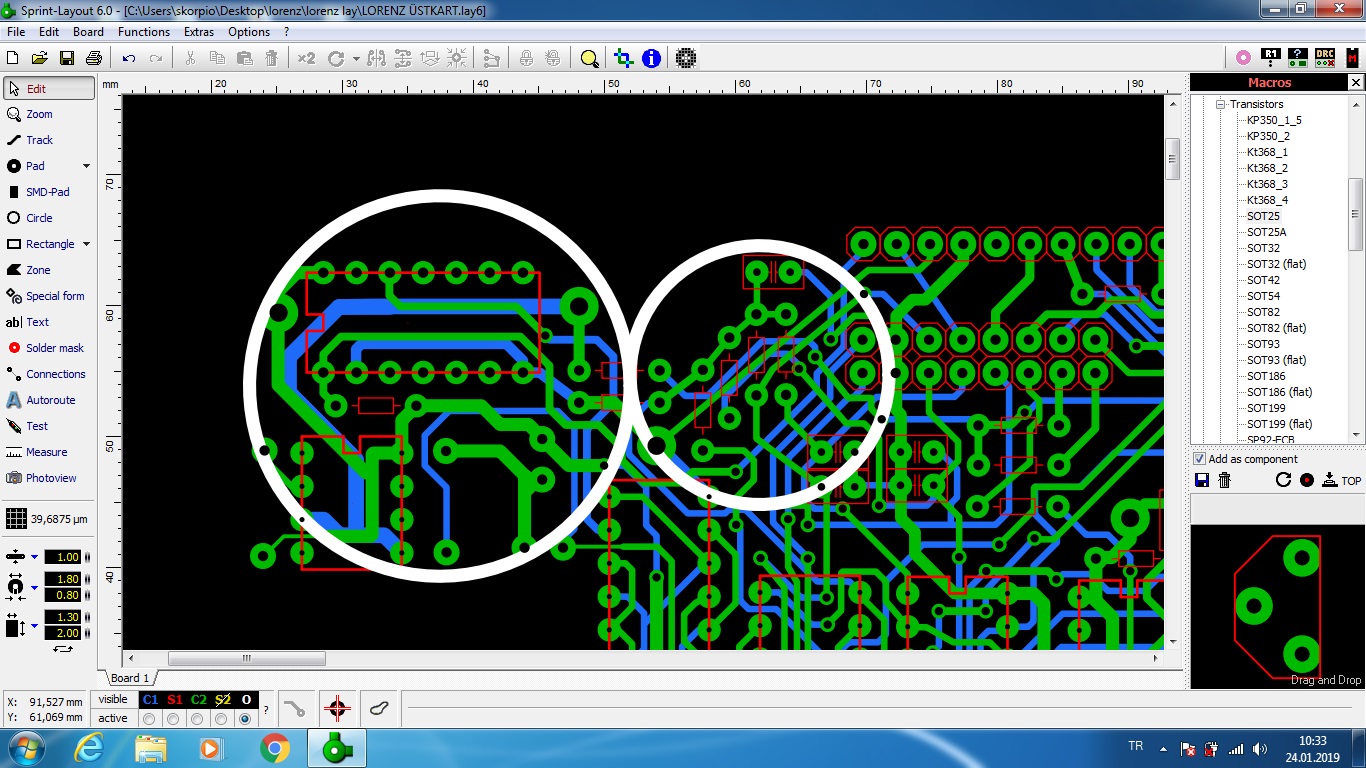Save the macro with disk icon
Viewport: 1366px width, 768px height.
[x=1202, y=480]
